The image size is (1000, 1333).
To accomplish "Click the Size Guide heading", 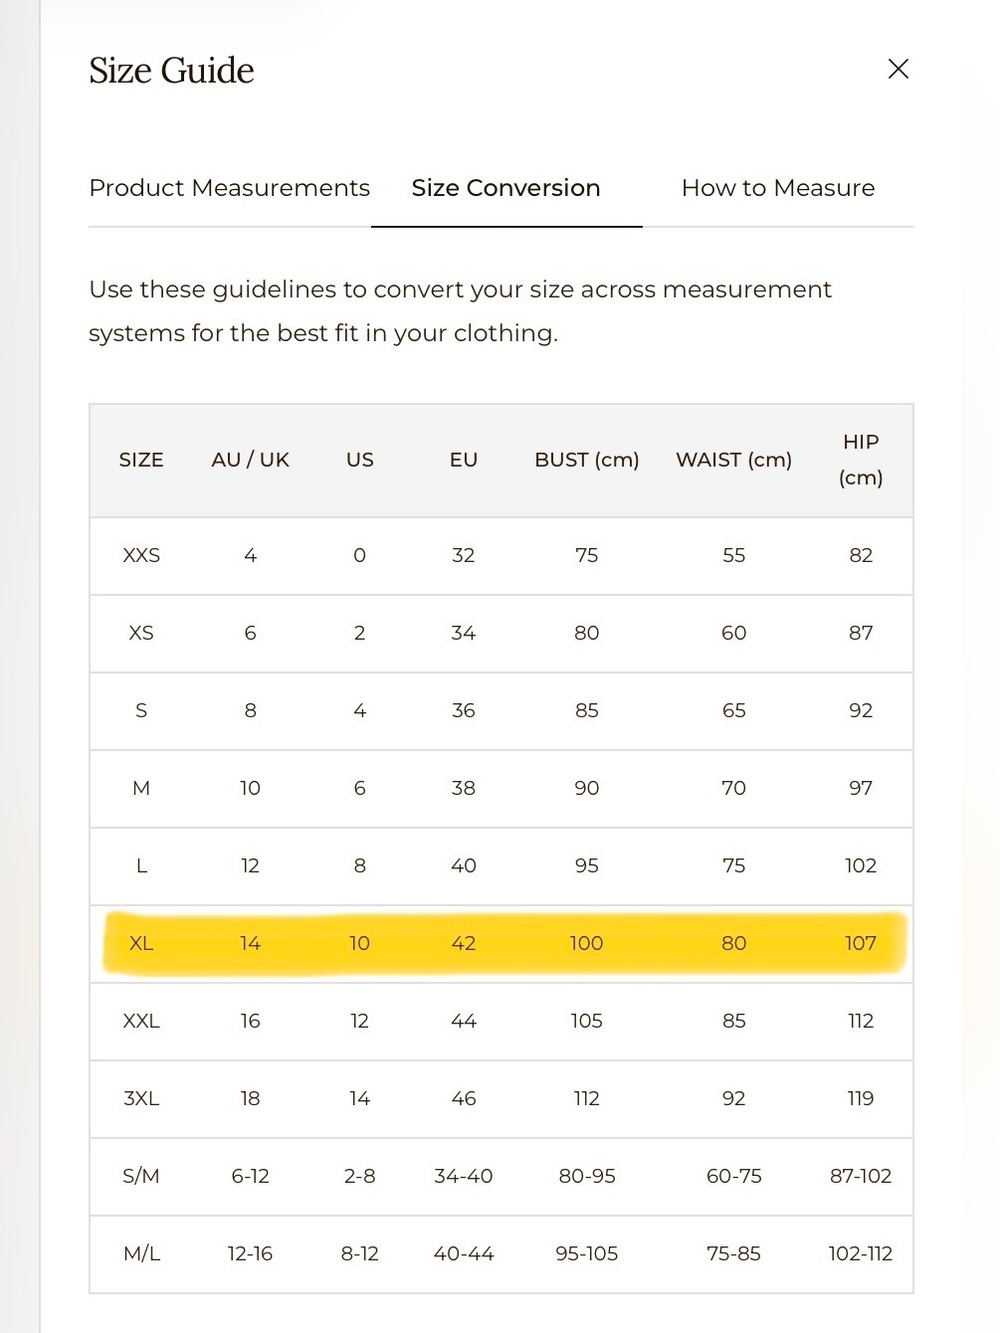I will [x=172, y=70].
